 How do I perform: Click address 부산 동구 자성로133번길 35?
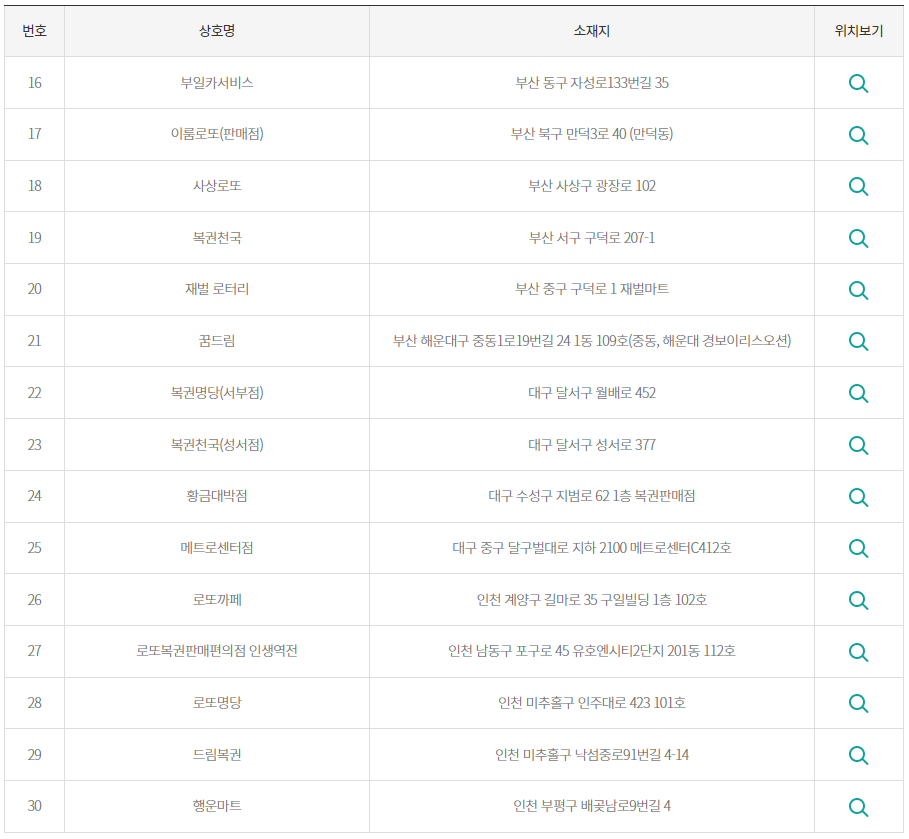592,83
